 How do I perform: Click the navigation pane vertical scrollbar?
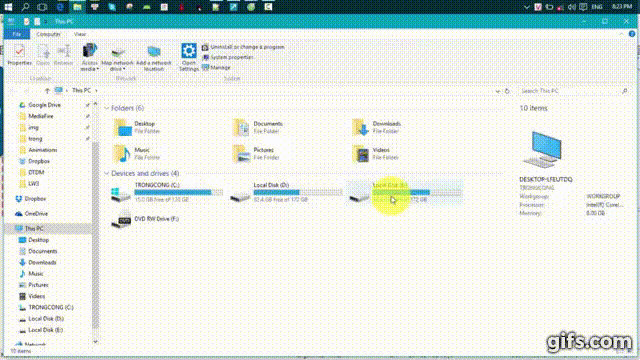coord(96,235)
